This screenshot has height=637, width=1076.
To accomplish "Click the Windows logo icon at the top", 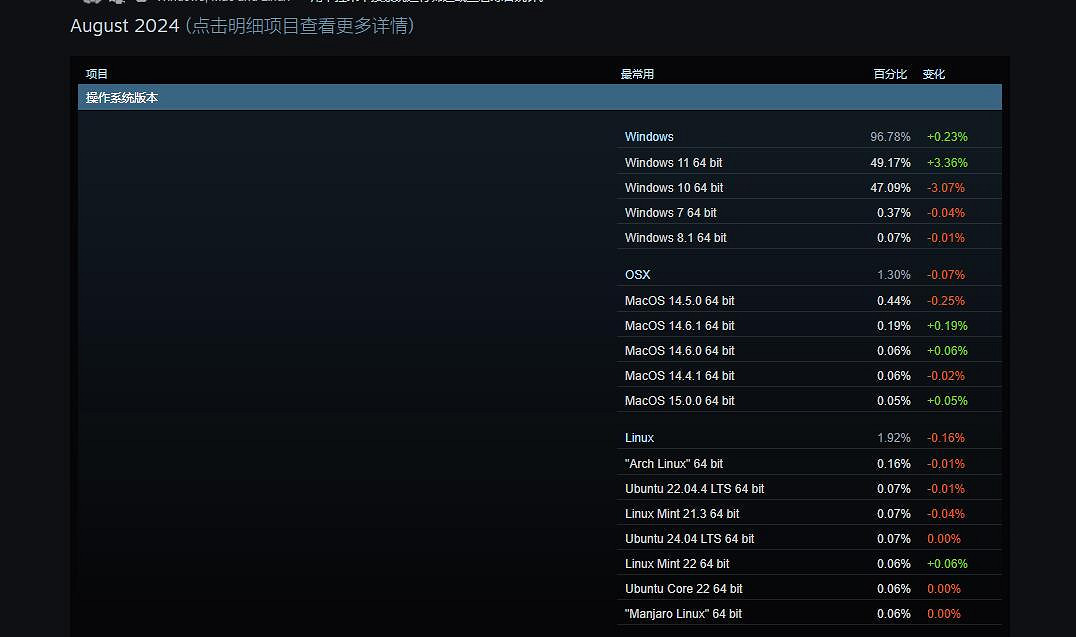I will pos(92,3).
